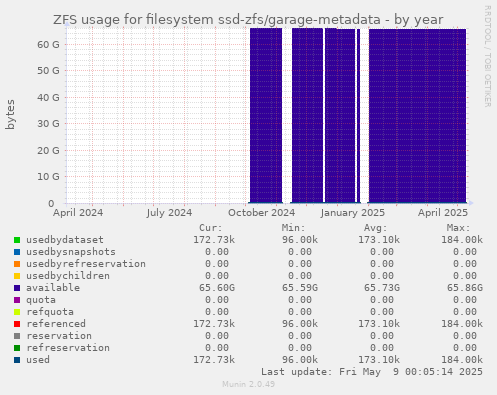Click the April 2024 x-axis label

(x=78, y=213)
